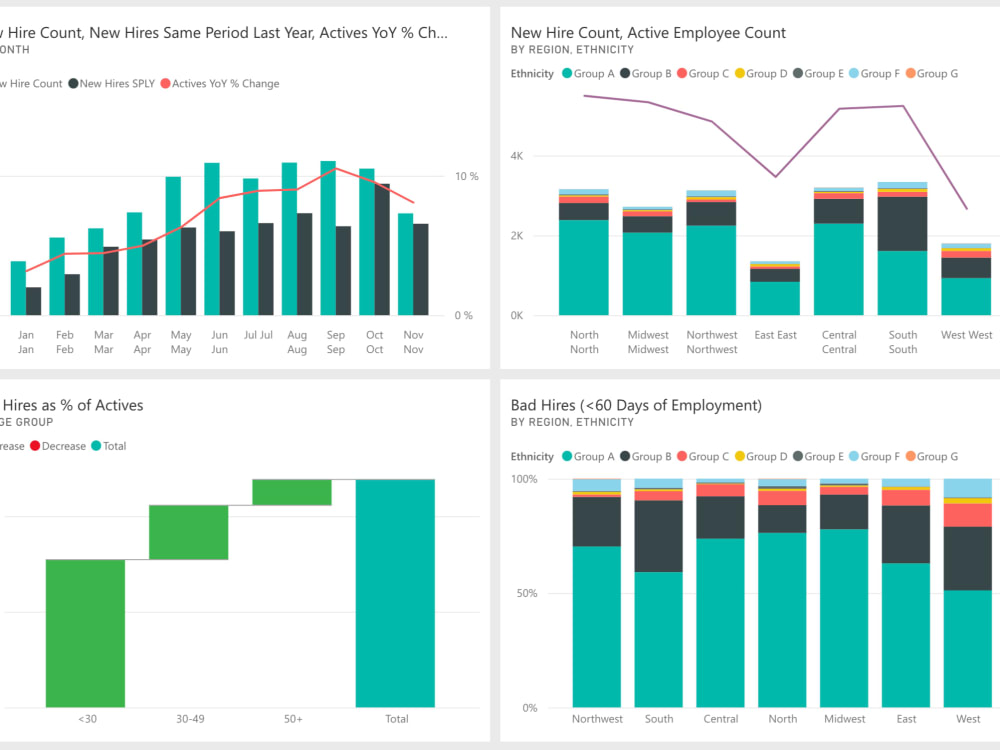
Task: Click the Ethnicity legend label to expand options
Action: [x=531, y=73]
